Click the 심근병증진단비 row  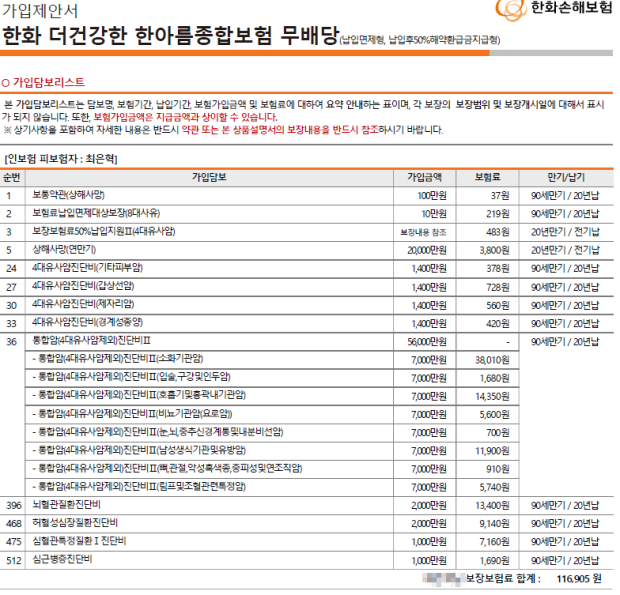click(307, 561)
